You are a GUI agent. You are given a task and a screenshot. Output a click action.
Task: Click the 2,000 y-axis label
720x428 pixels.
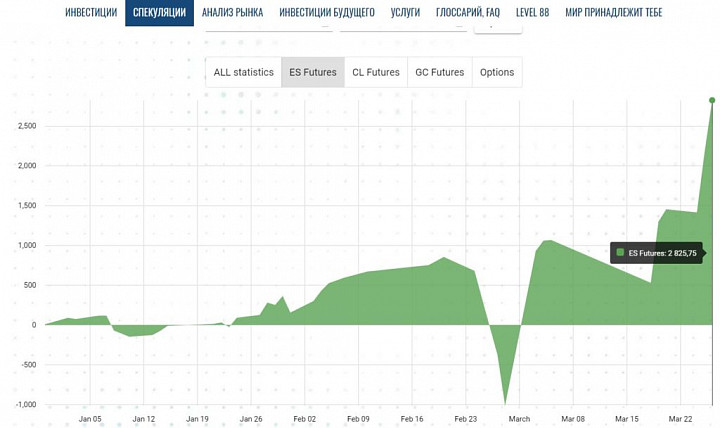(27, 166)
